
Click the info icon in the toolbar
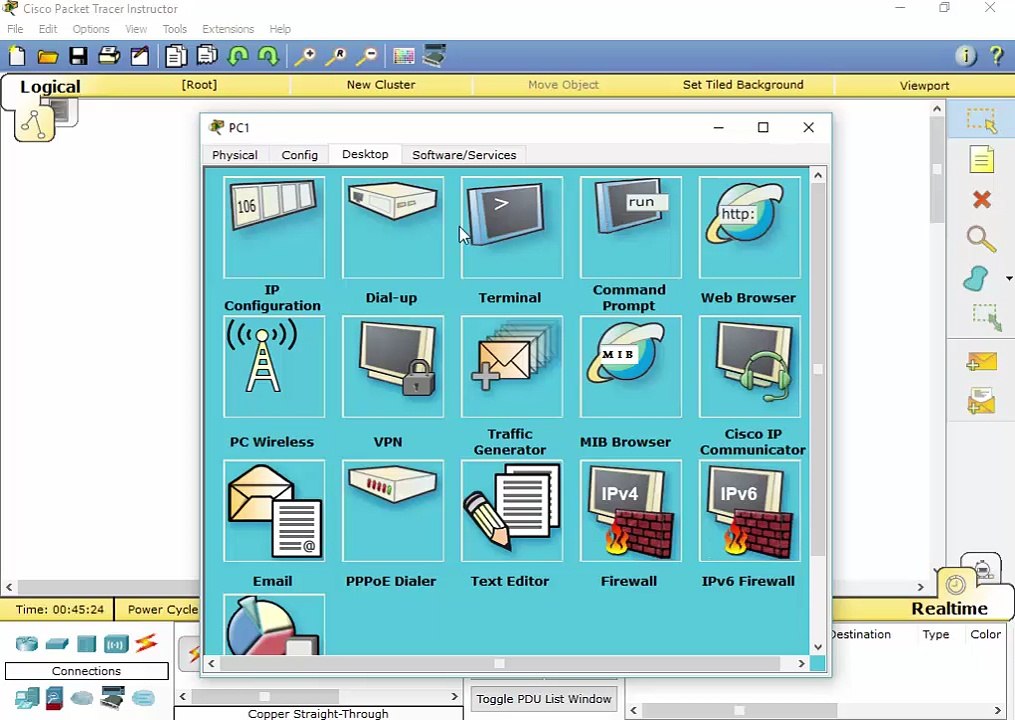965,56
